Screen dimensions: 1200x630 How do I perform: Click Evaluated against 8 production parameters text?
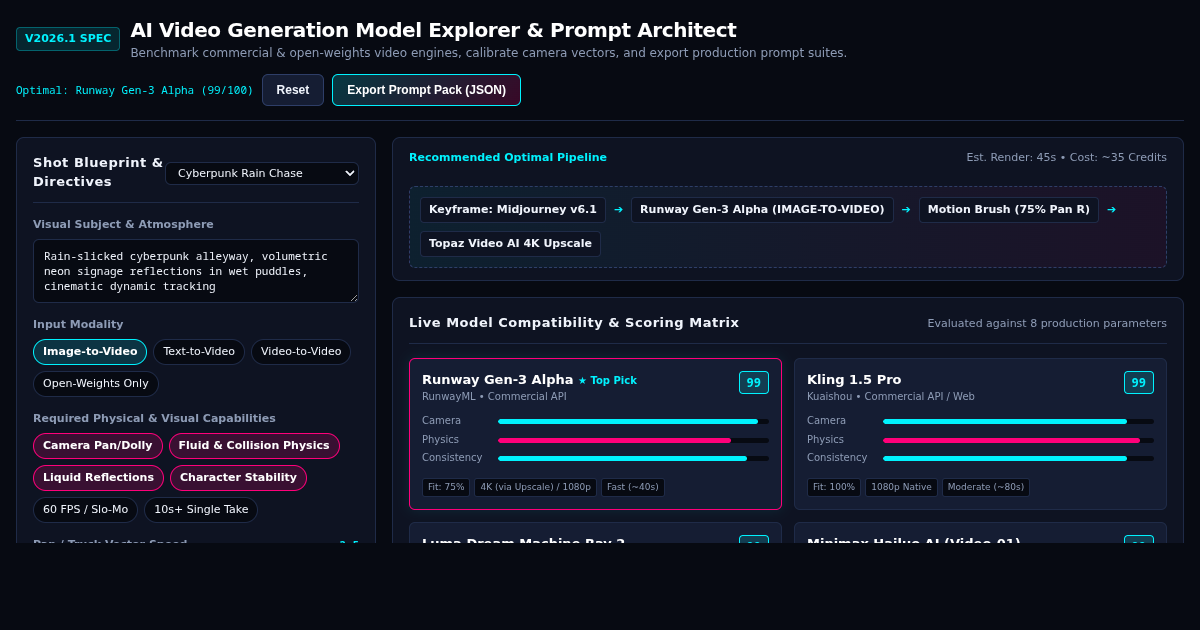(1047, 323)
